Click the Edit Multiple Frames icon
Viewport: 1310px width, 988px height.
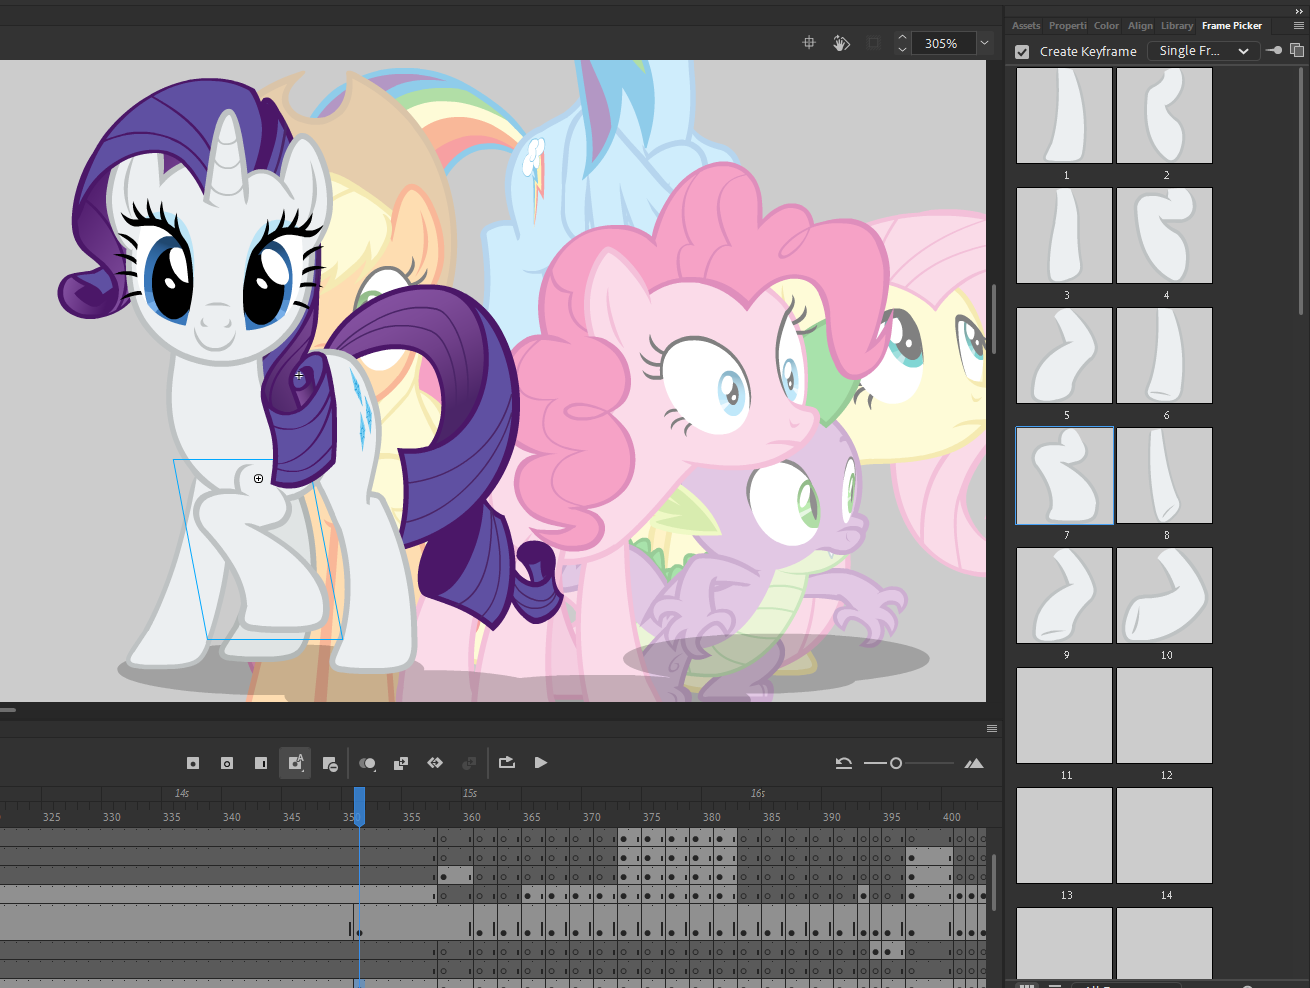coord(401,763)
